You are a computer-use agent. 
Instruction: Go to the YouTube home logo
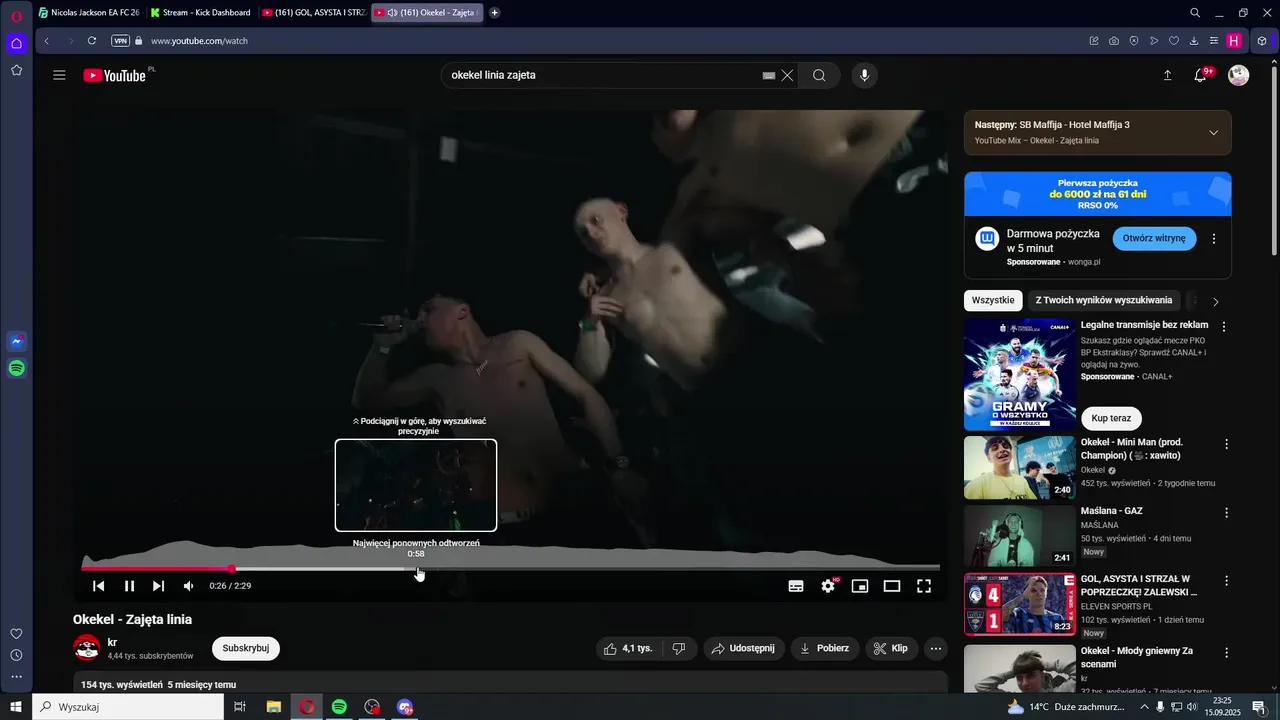tap(115, 75)
